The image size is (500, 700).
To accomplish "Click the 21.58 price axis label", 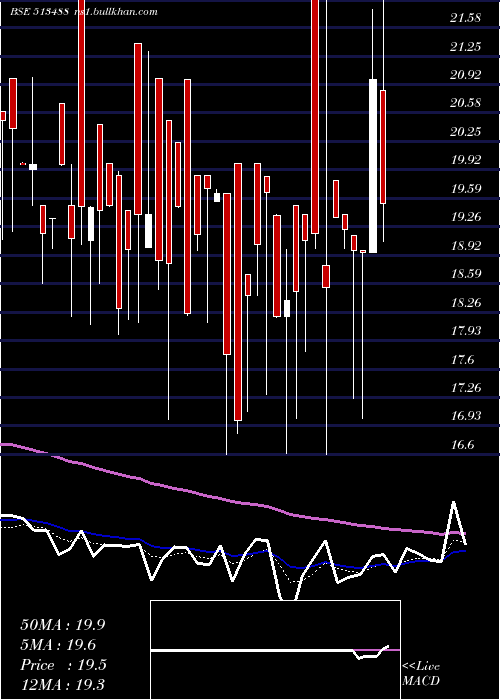I will point(466,18).
